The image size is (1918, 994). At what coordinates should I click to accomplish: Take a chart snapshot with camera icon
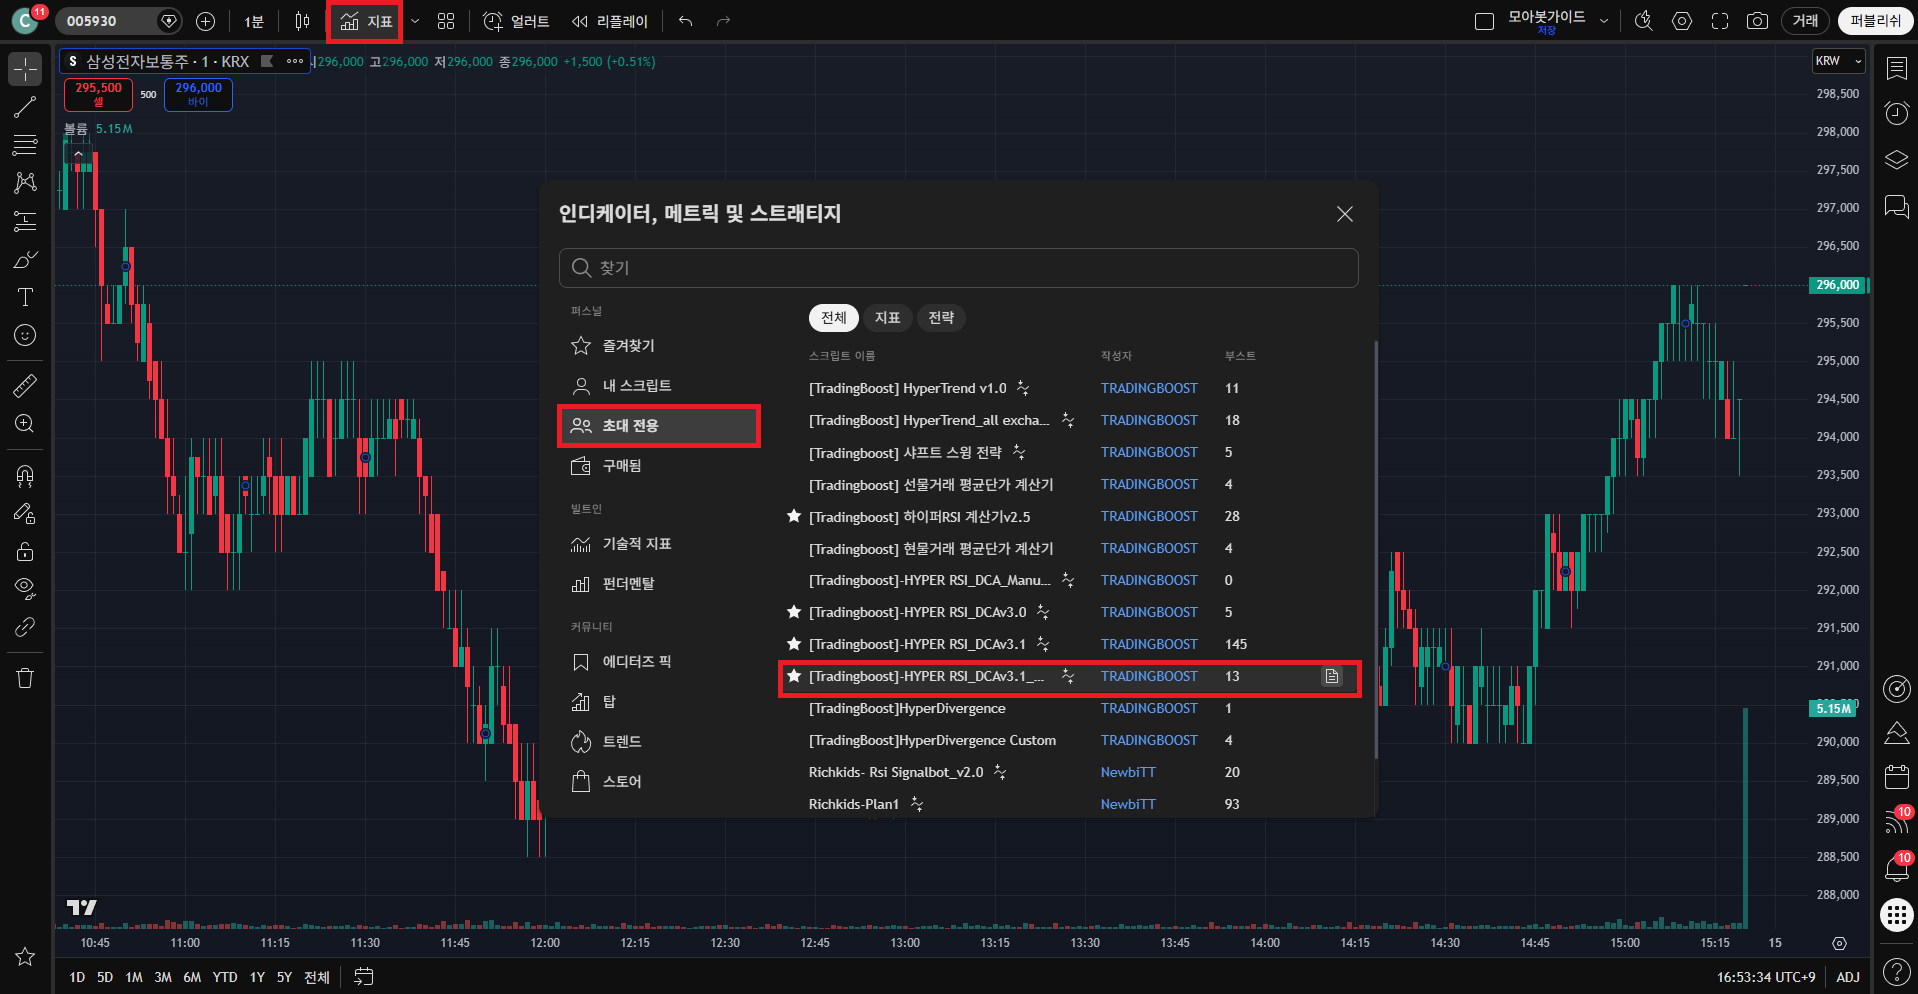pos(1757,21)
